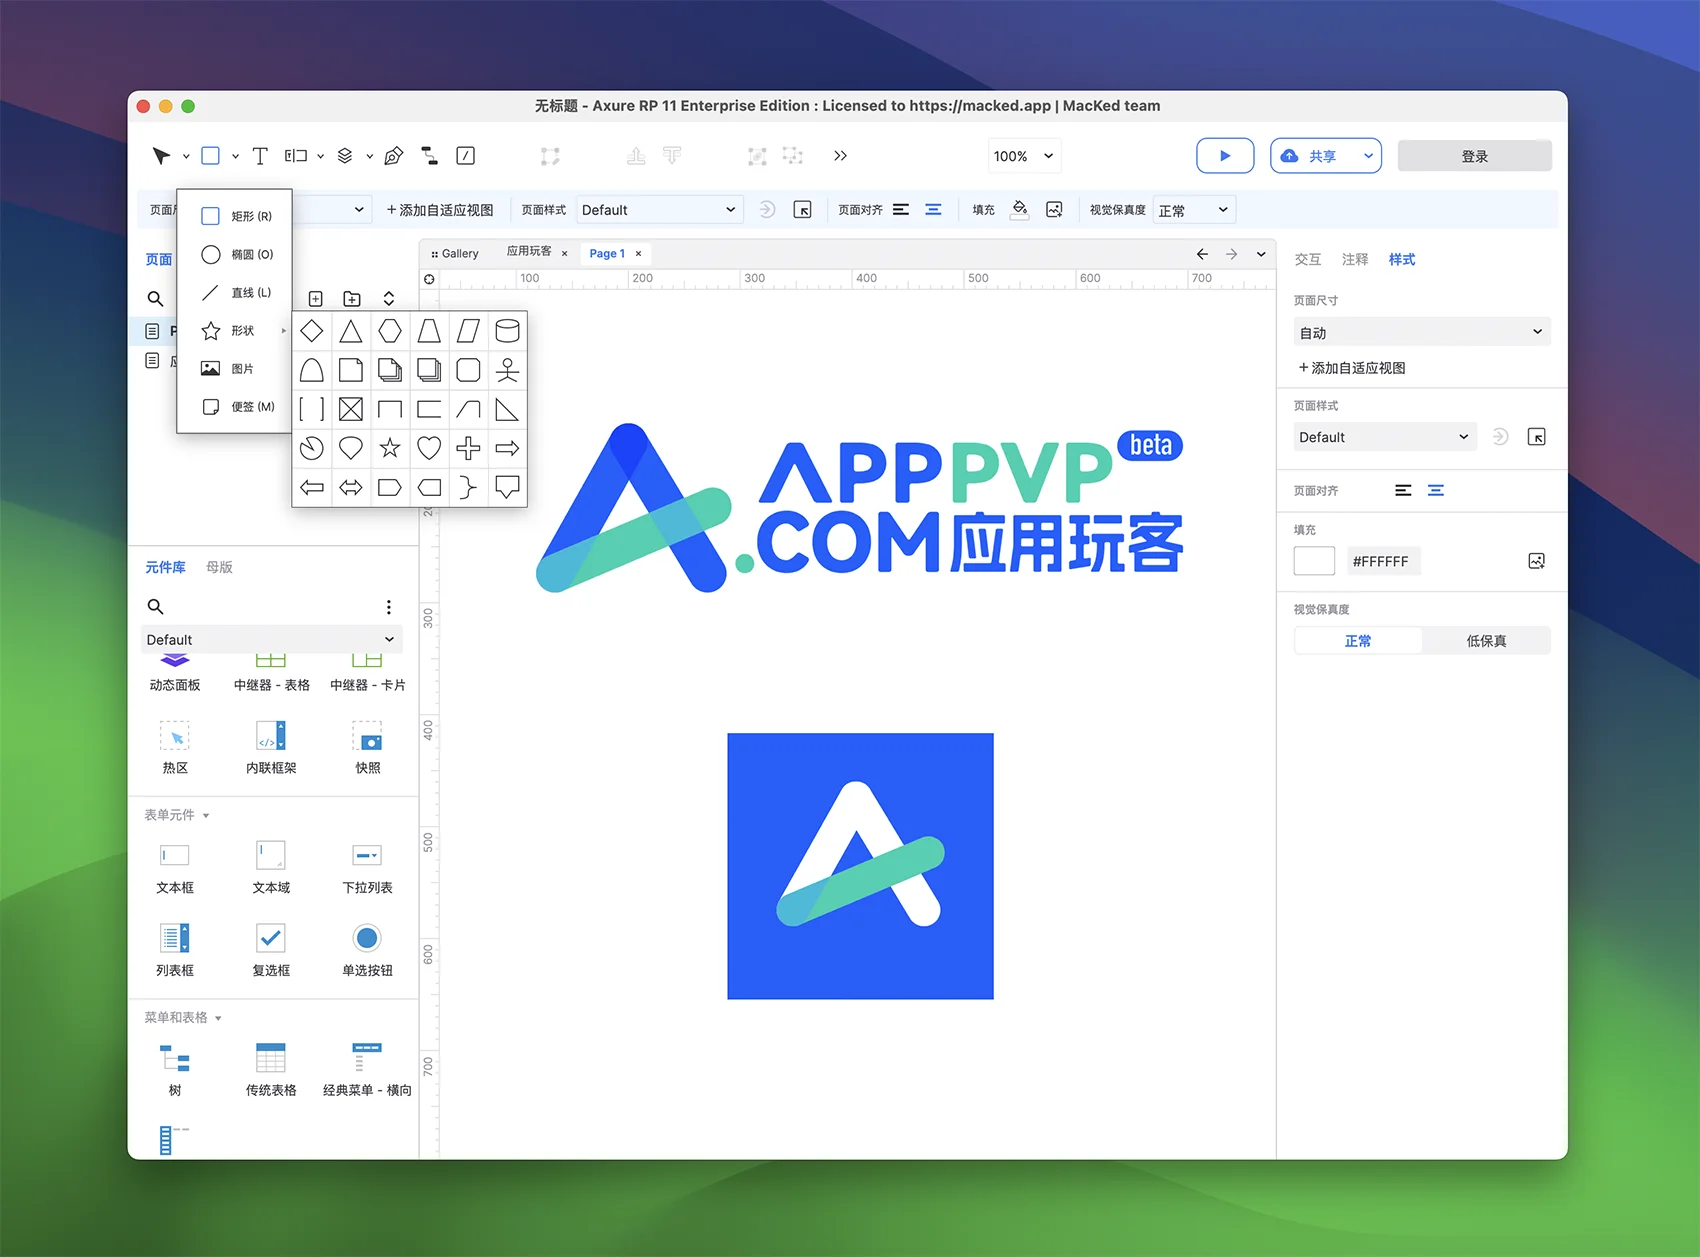Click add folder icon in pages panel

(x=352, y=299)
